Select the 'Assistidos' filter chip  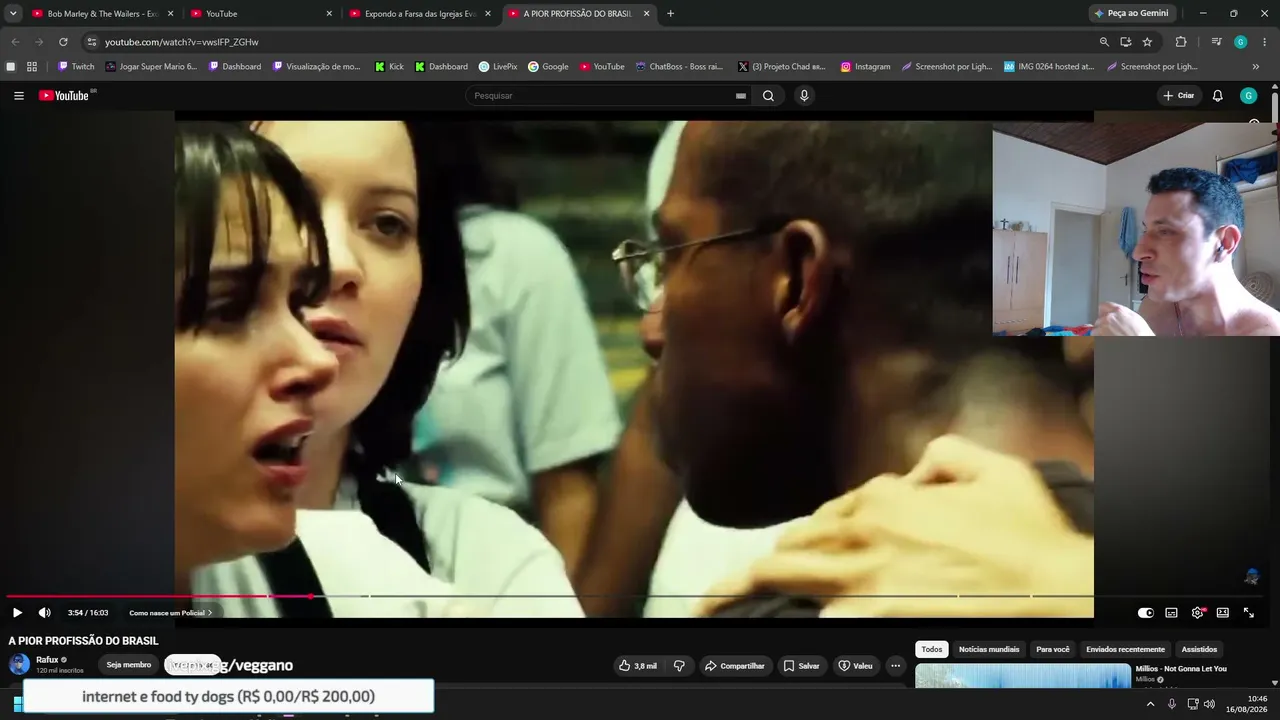pos(1199,650)
